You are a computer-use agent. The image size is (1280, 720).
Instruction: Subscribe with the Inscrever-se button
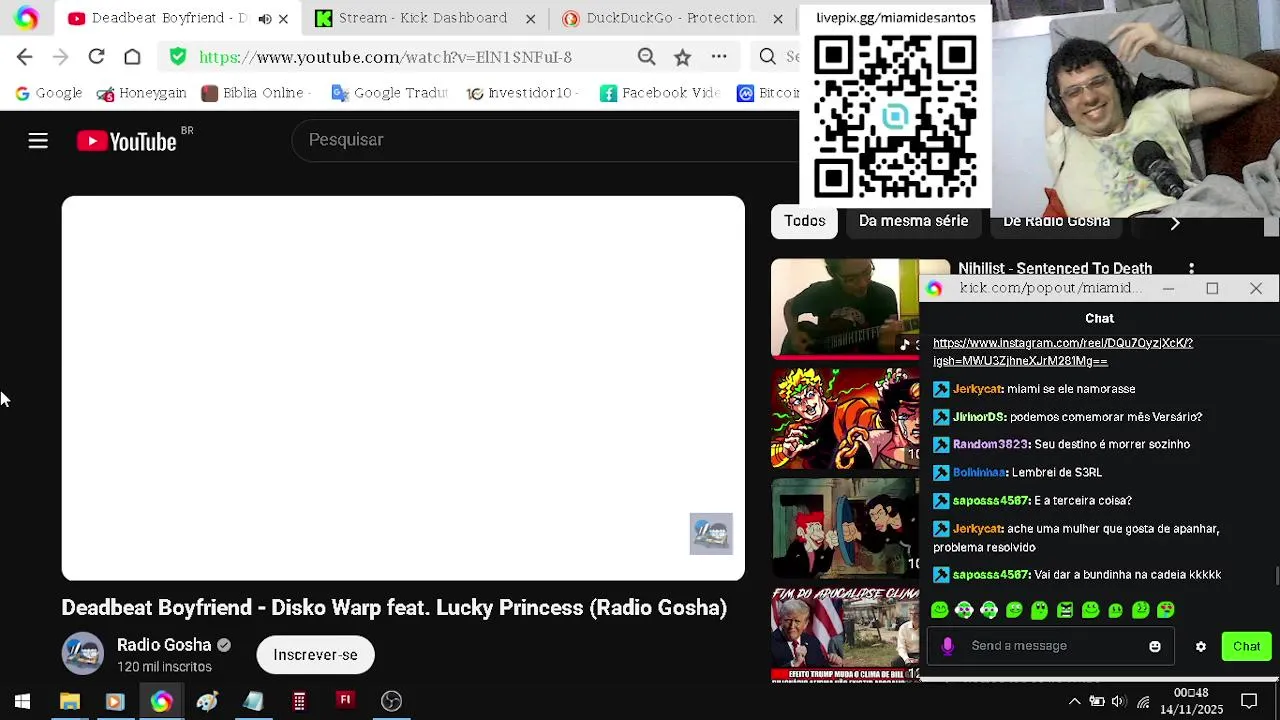(315, 655)
